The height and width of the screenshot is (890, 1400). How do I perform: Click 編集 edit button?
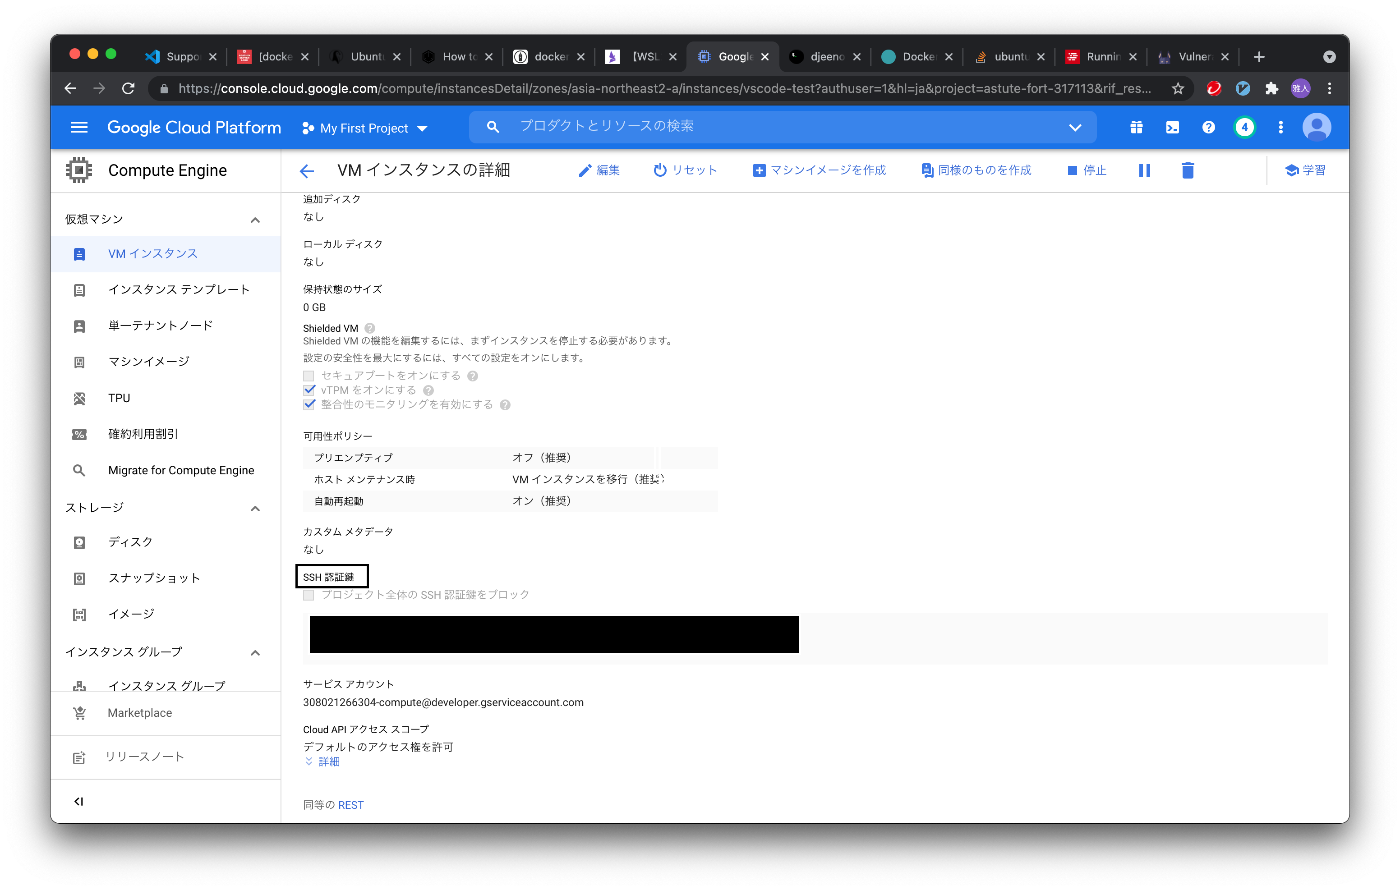pos(599,171)
